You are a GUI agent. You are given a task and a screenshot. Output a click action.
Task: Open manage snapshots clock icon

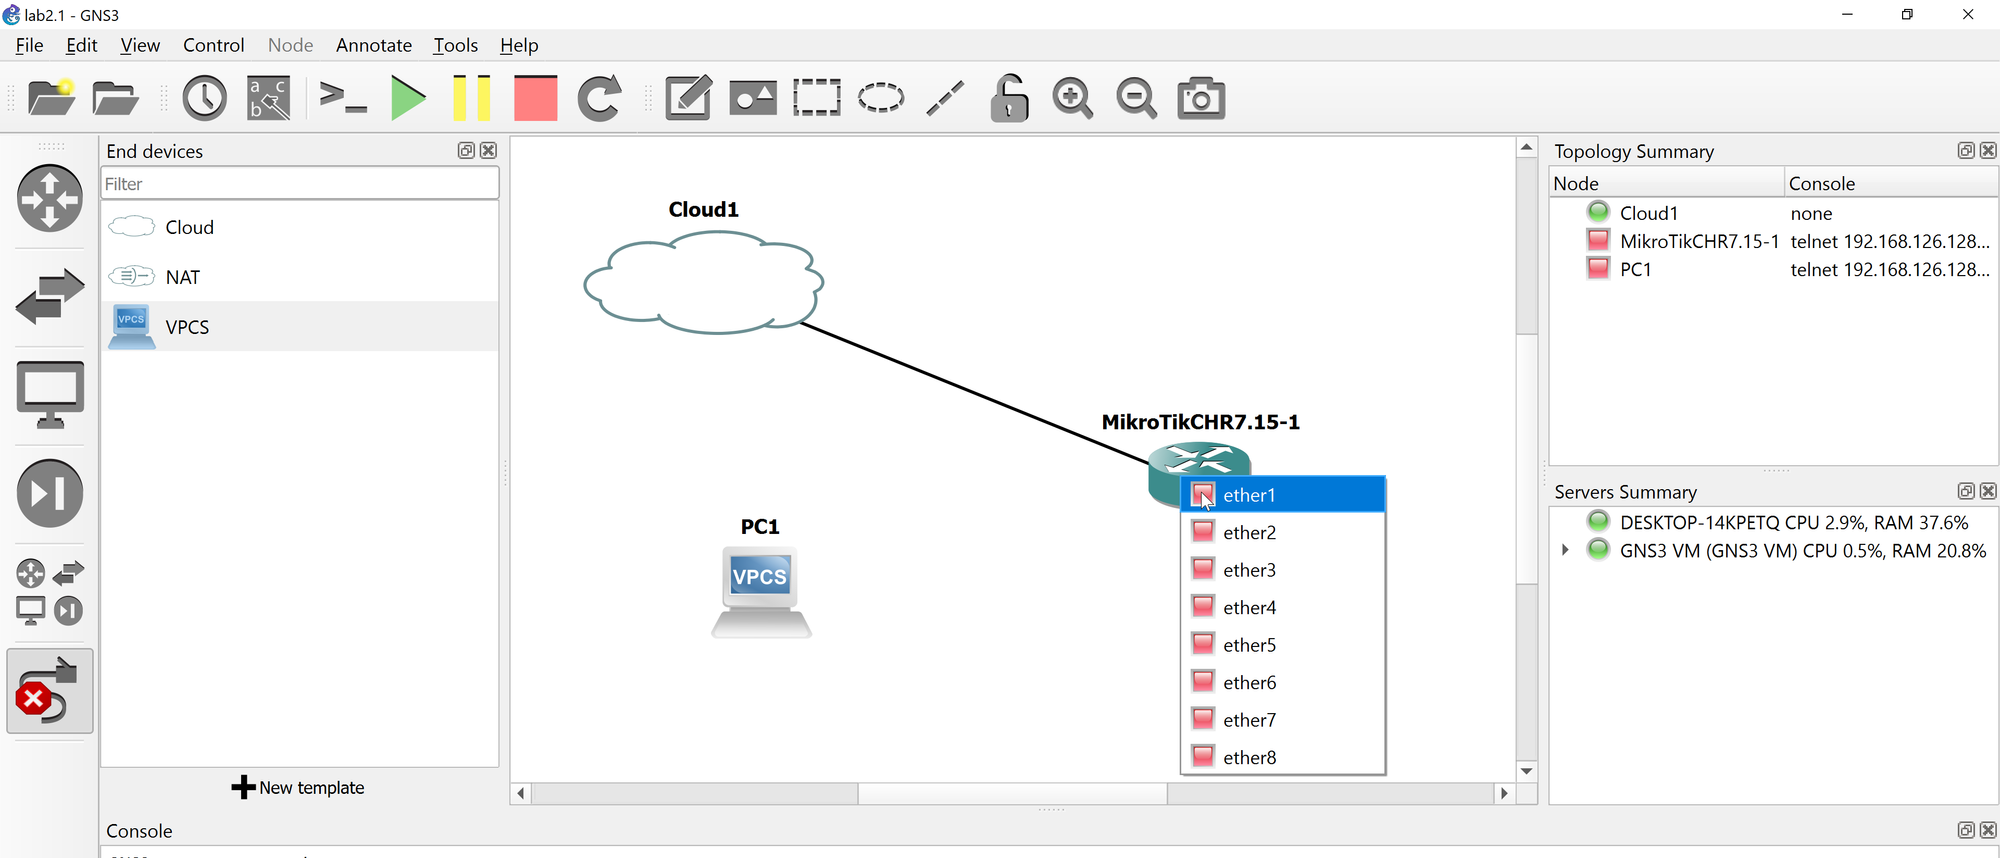(205, 98)
